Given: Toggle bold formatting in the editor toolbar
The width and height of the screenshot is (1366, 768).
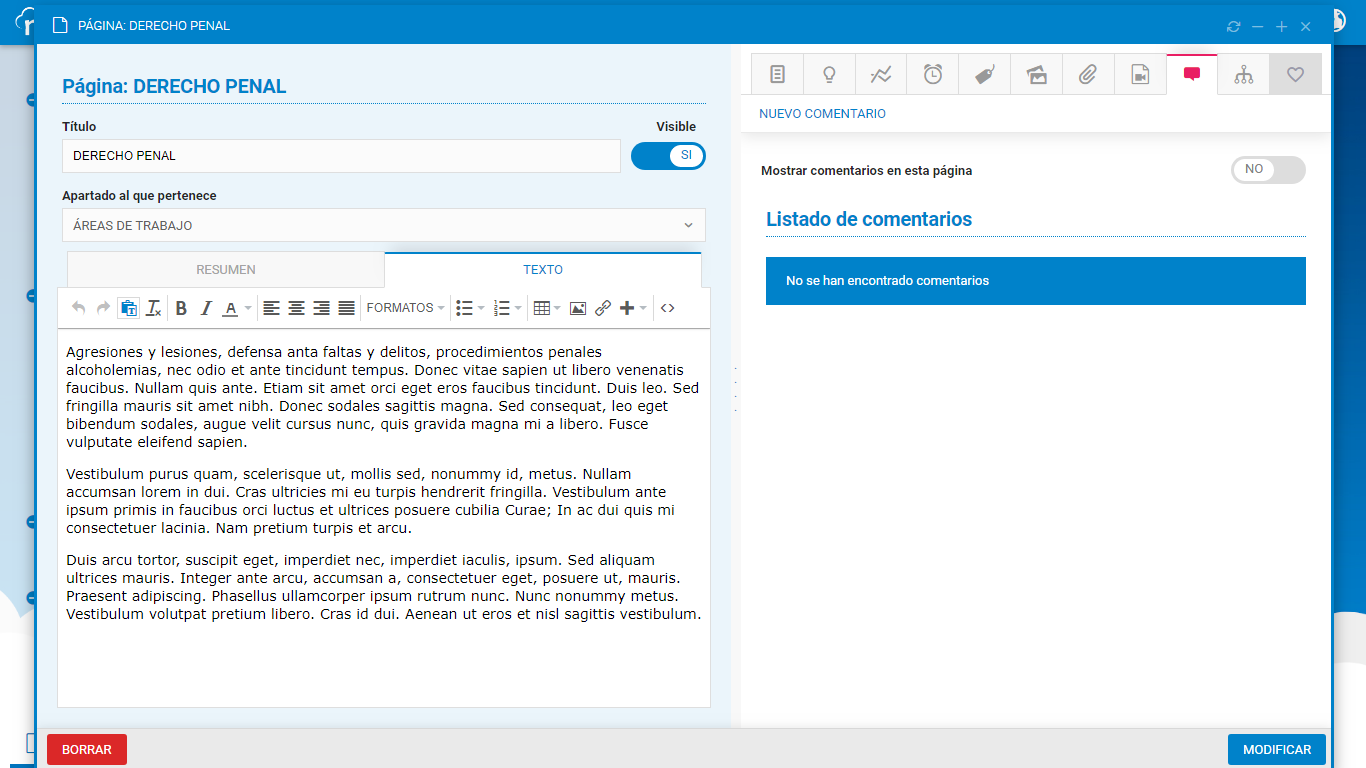Looking at the screenshot, I should [x=181, y=308].
